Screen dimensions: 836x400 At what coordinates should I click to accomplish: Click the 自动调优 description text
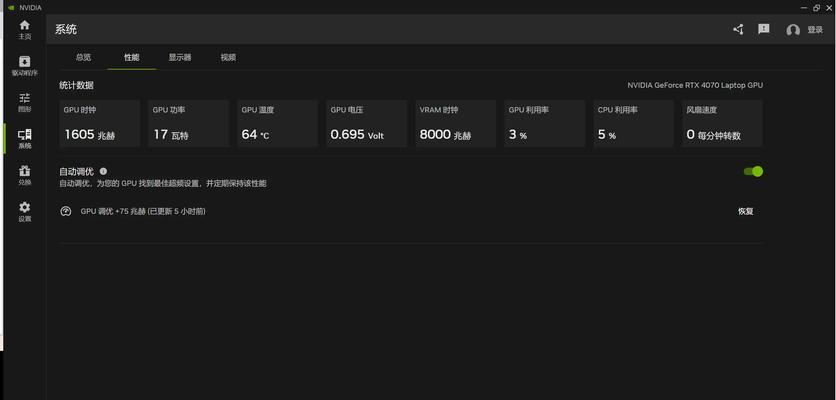(x=163, y=183)
